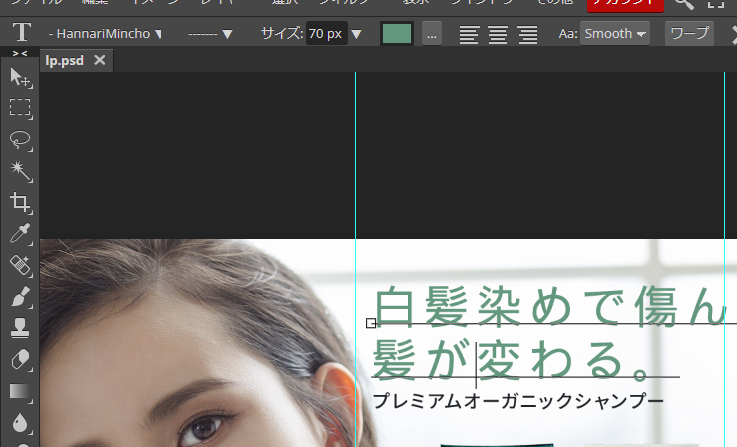Set text alignment to left
Viewport: 737px width, 447px height.
tap(468, 34)
